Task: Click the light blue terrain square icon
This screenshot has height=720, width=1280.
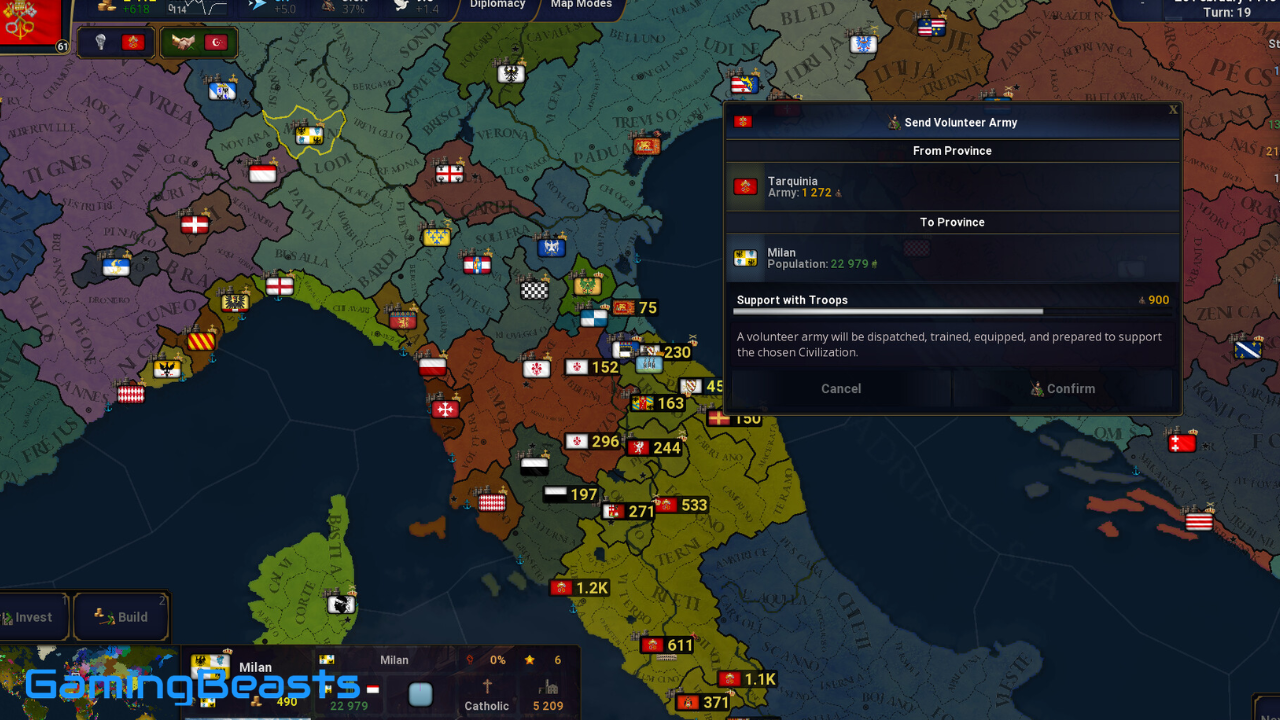Action: (421, 694)
